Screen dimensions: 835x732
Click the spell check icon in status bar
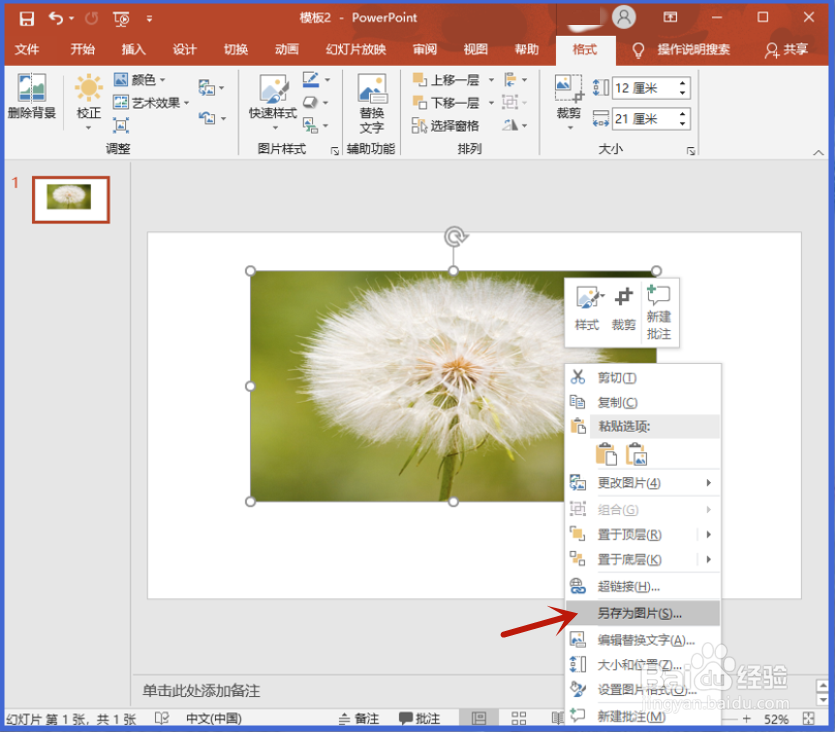pos(161,719)
